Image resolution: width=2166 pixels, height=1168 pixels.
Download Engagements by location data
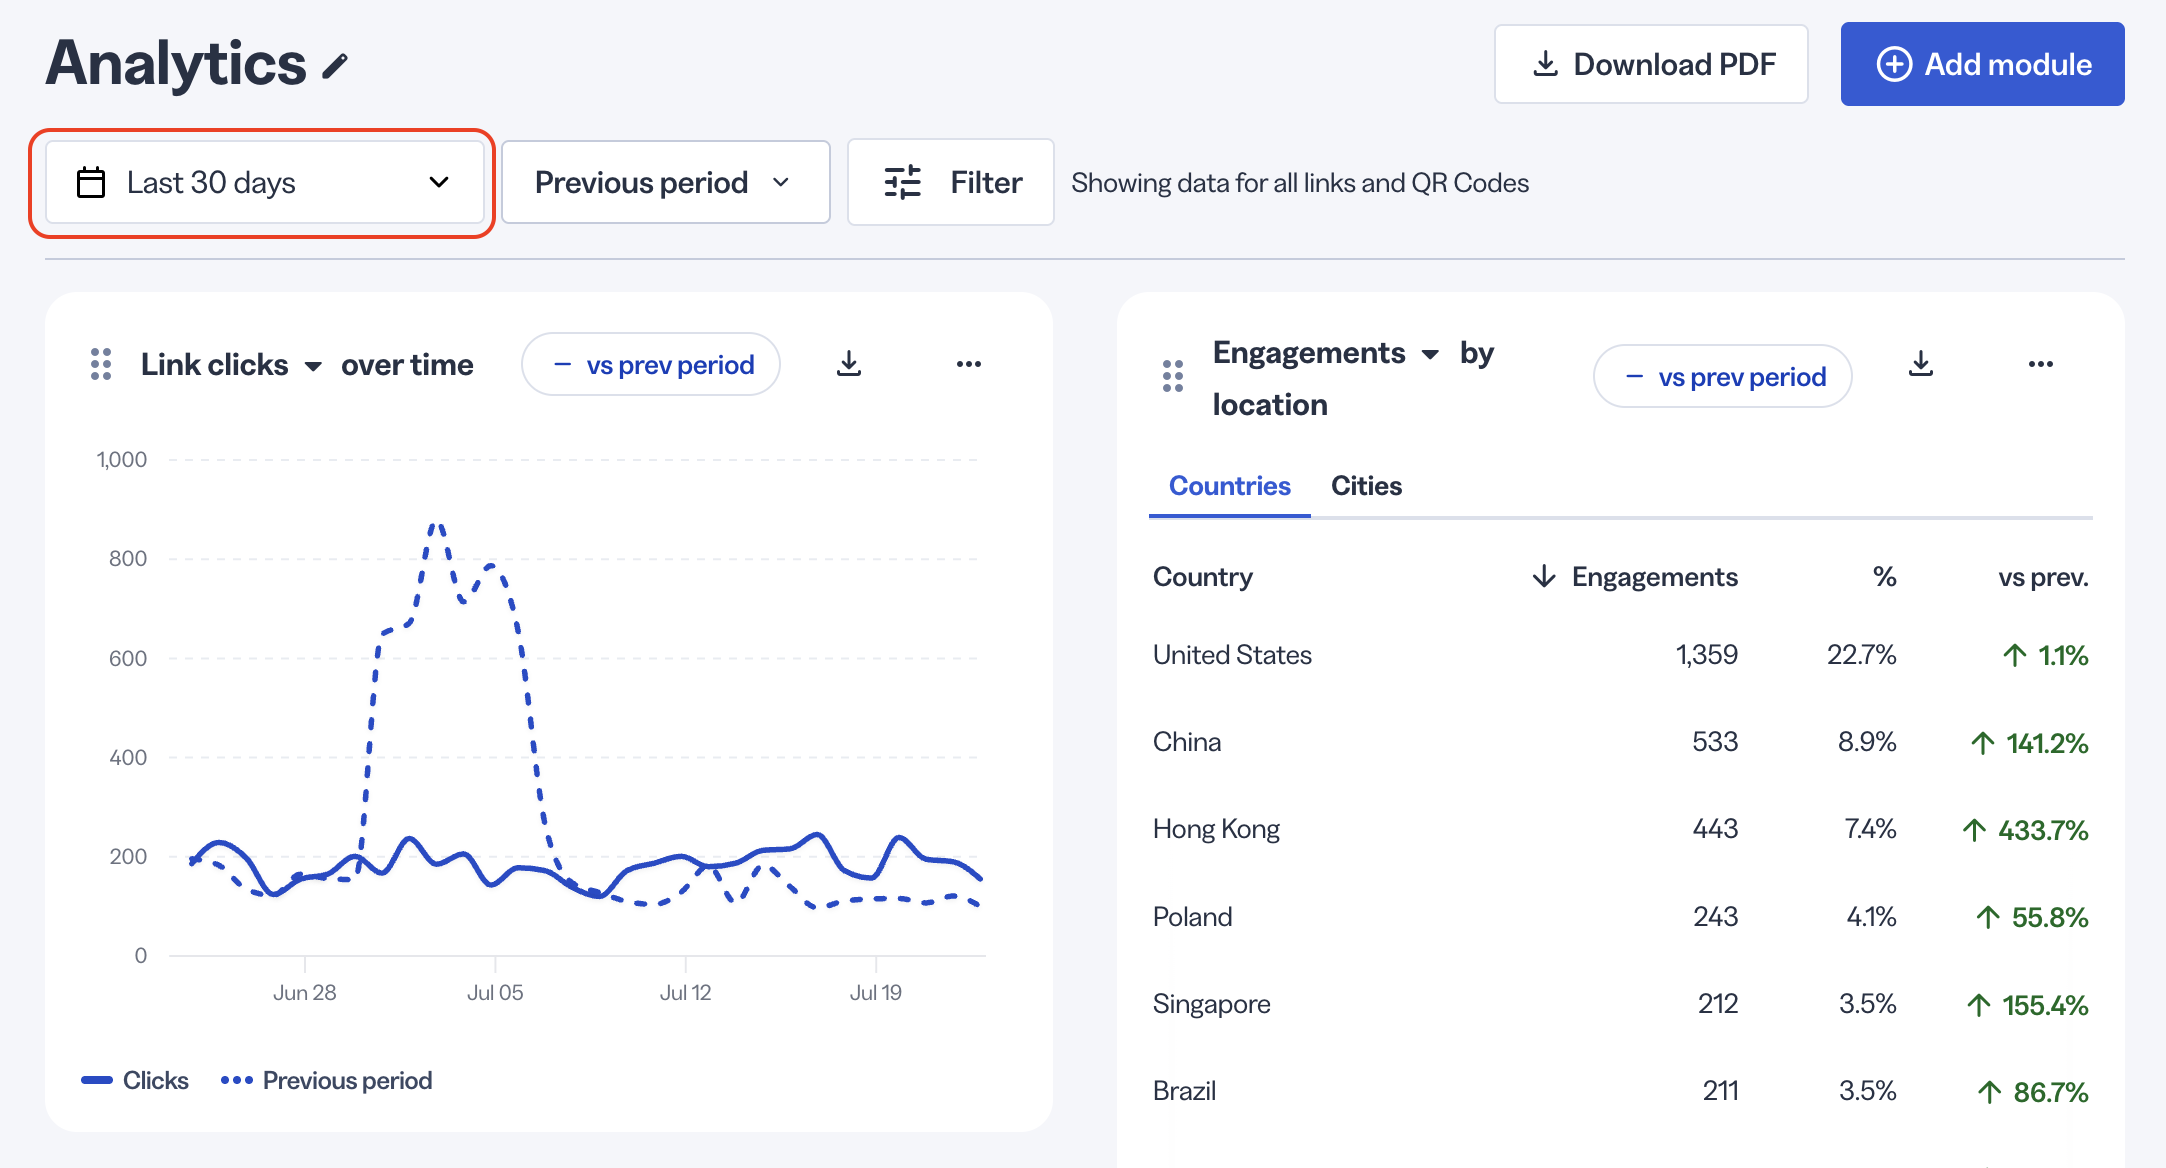click(1921, 364)
